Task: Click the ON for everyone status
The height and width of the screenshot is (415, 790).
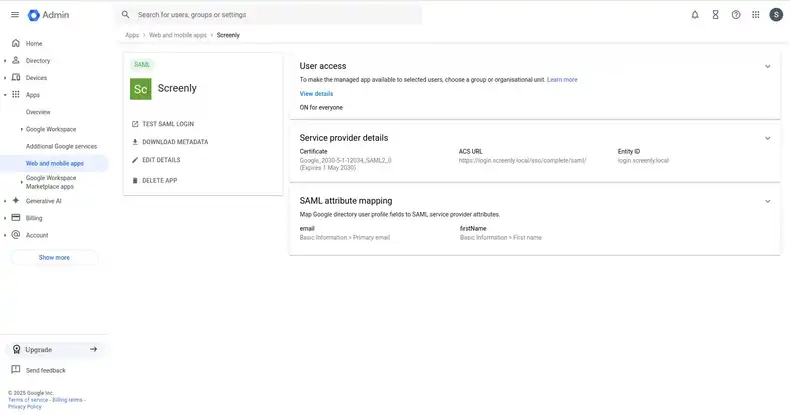Action: (x=321, y=108)
